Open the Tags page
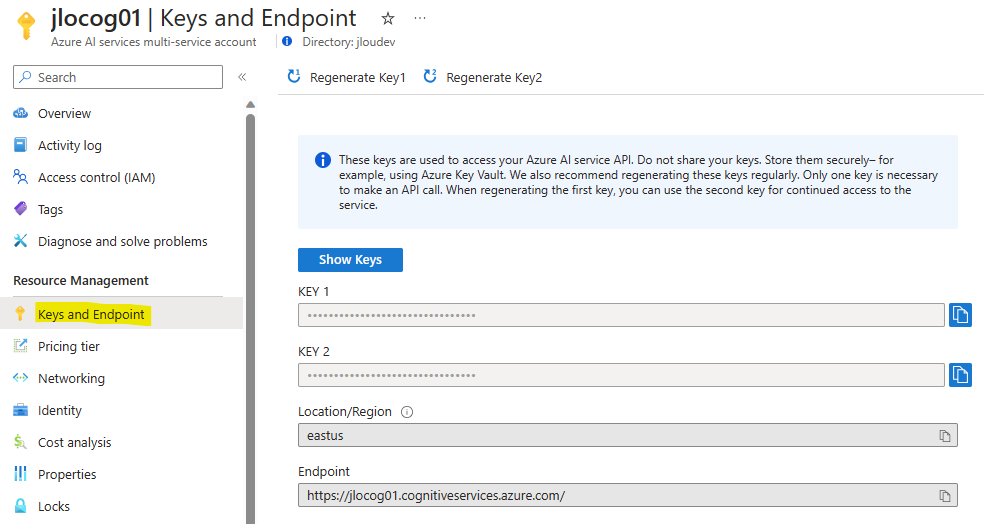Image resolution: width=984 pixels, height=524 pixels. coord(50,210)
